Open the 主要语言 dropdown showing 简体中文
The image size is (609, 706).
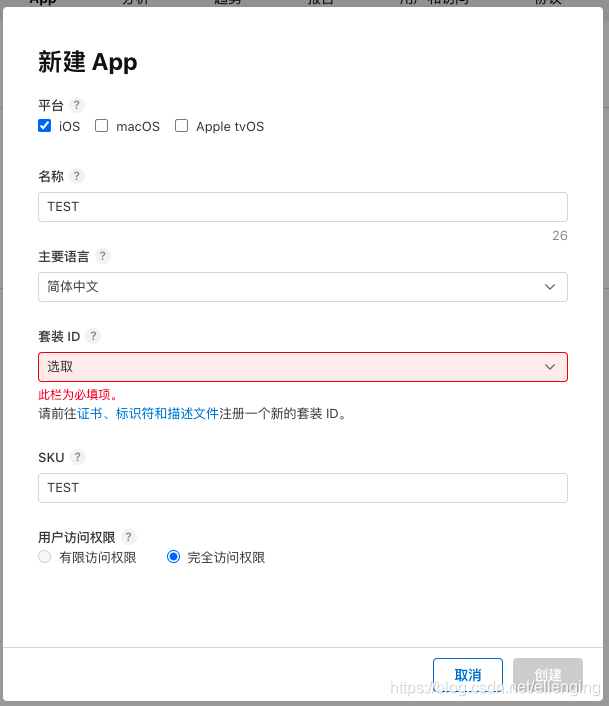click(x=302, y=287)
